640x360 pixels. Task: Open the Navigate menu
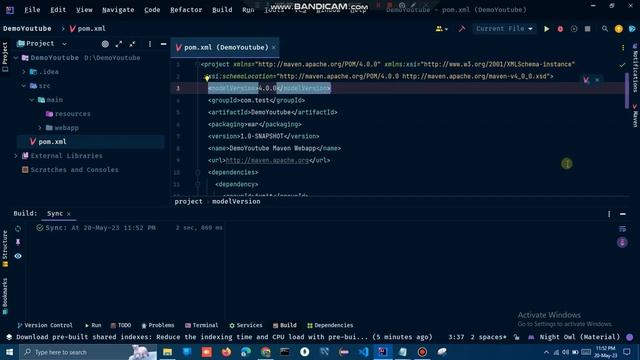click(x=118, y=9)
